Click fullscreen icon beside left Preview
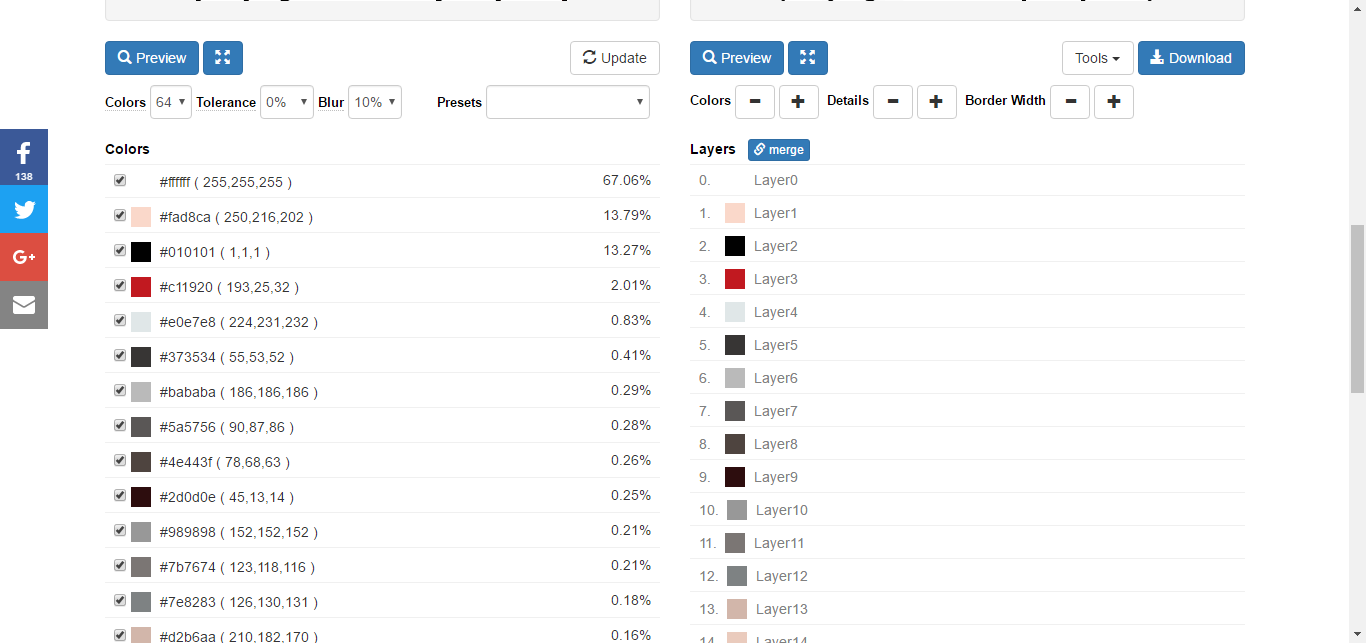 pyautogui.click(x=222, y=58)
